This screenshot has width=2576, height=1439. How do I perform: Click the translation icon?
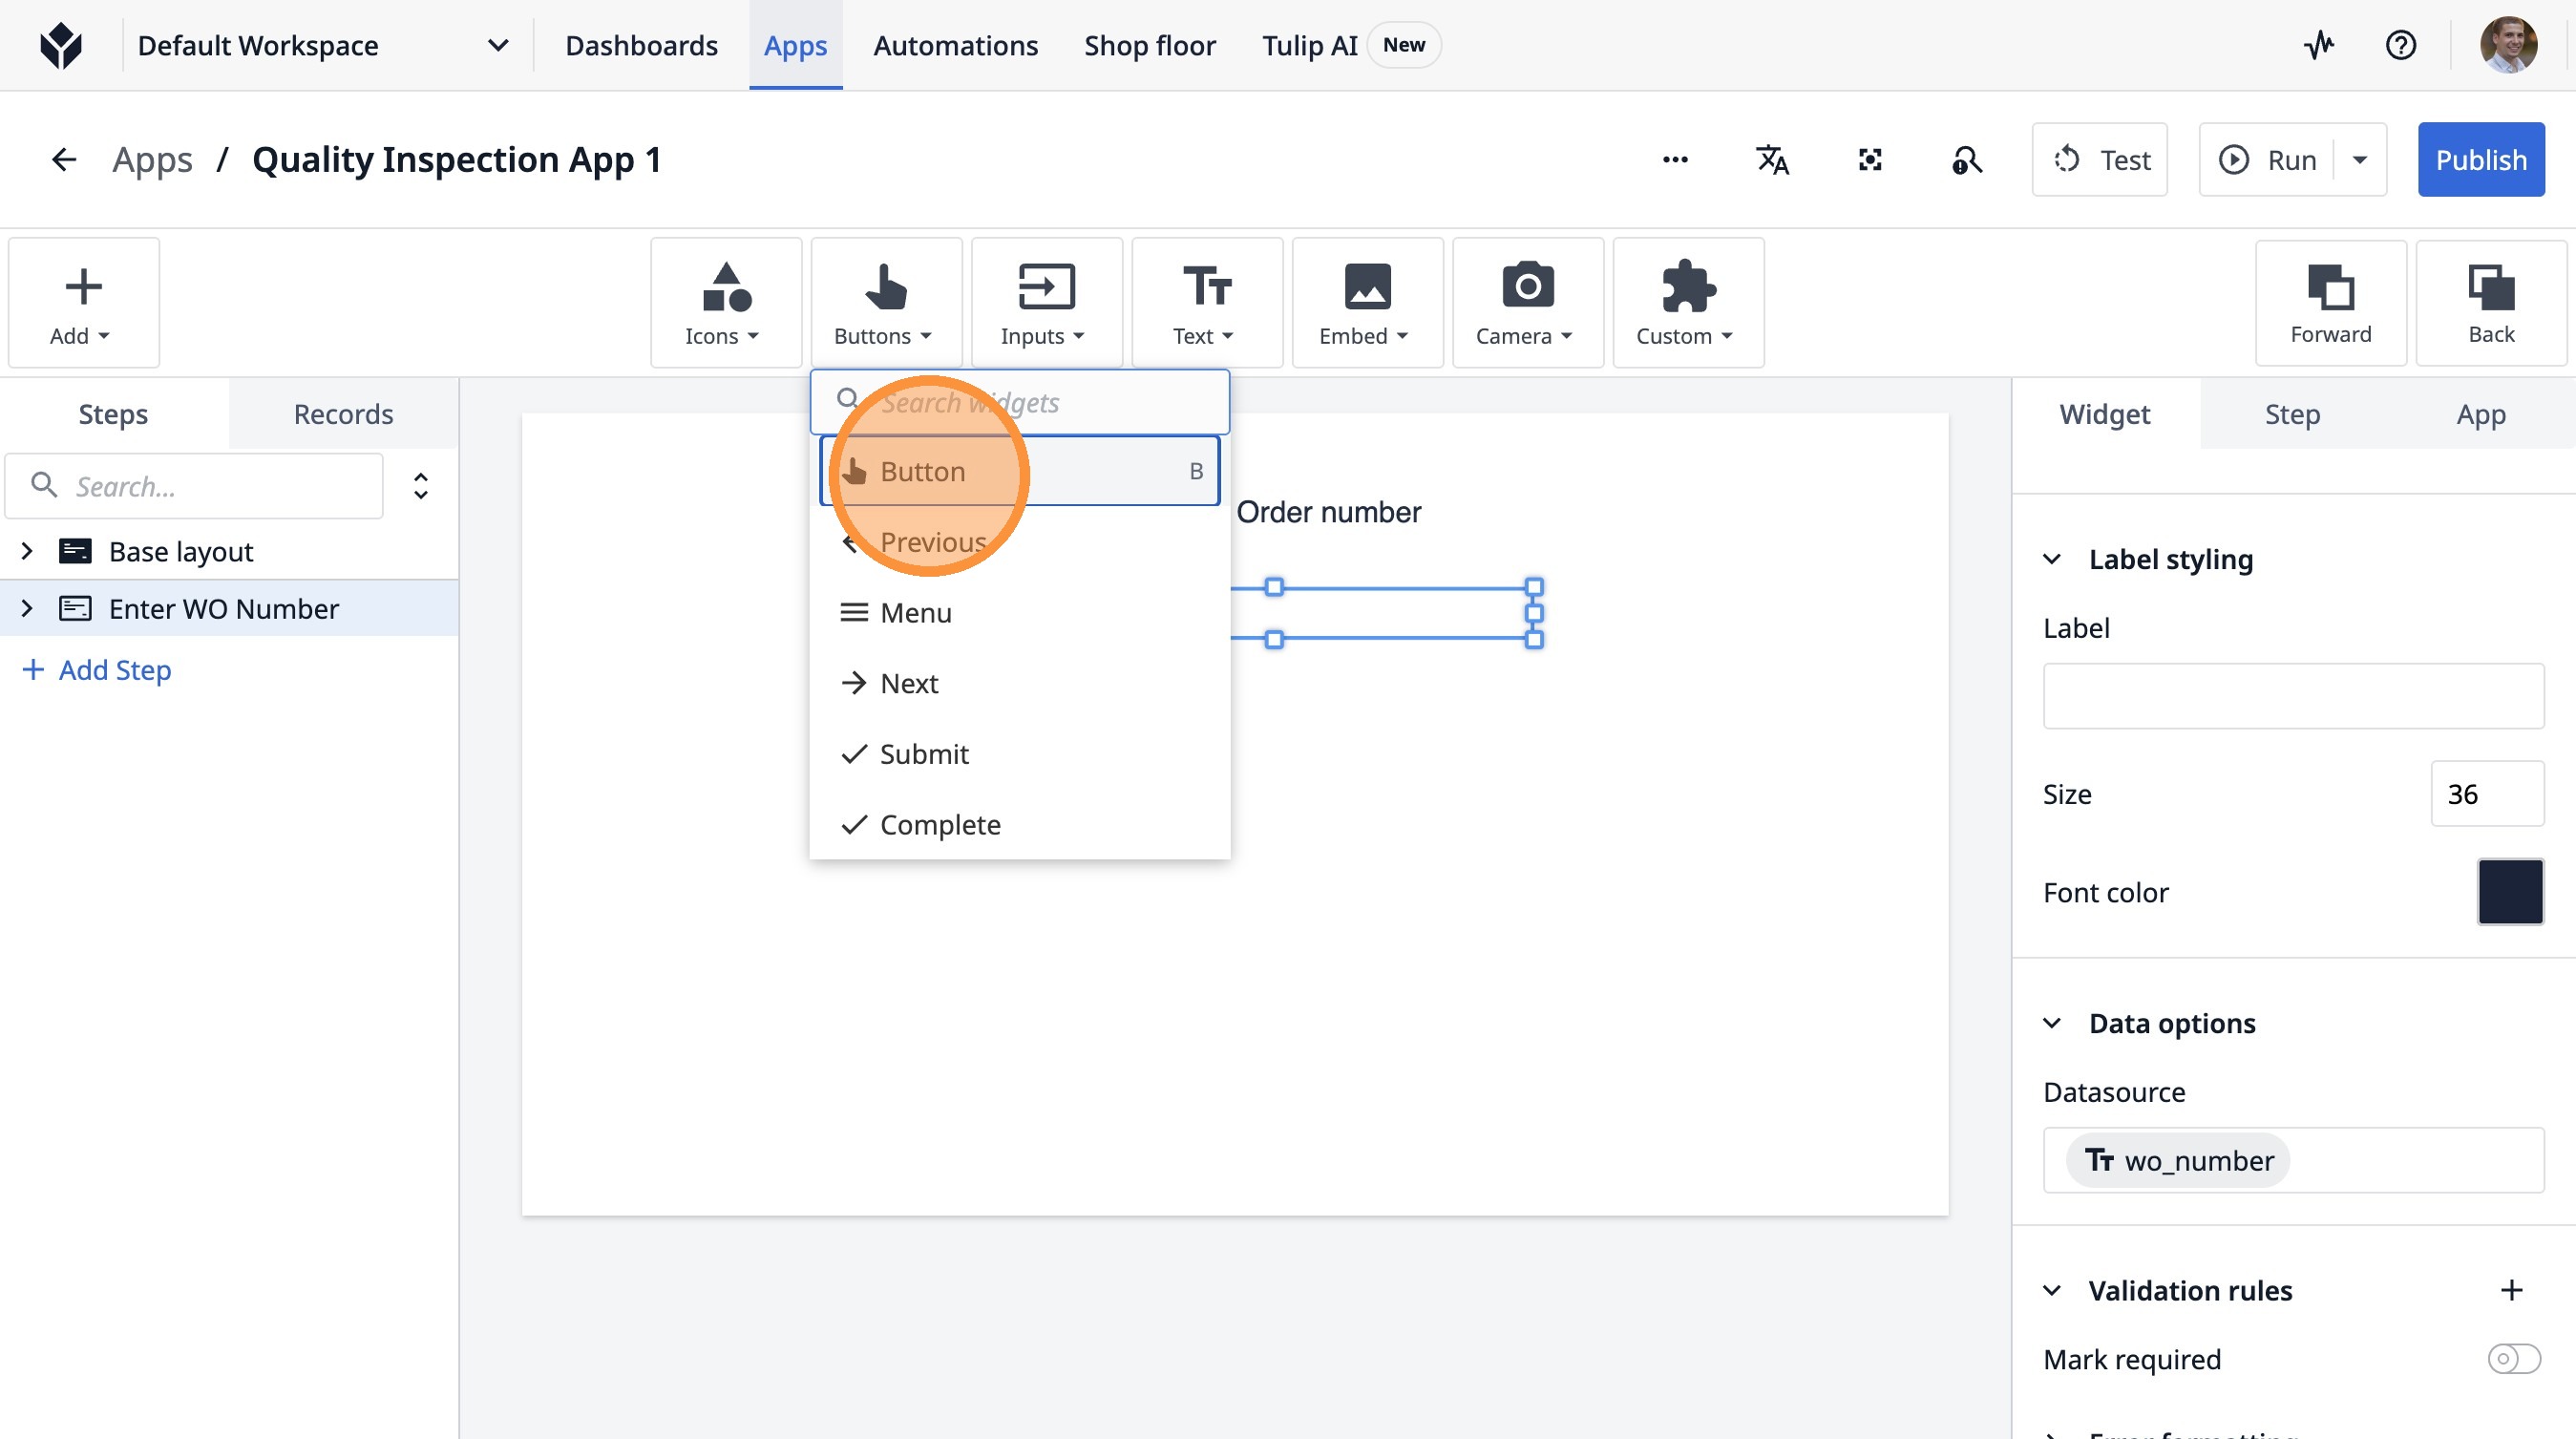[x=1772, y=160]
